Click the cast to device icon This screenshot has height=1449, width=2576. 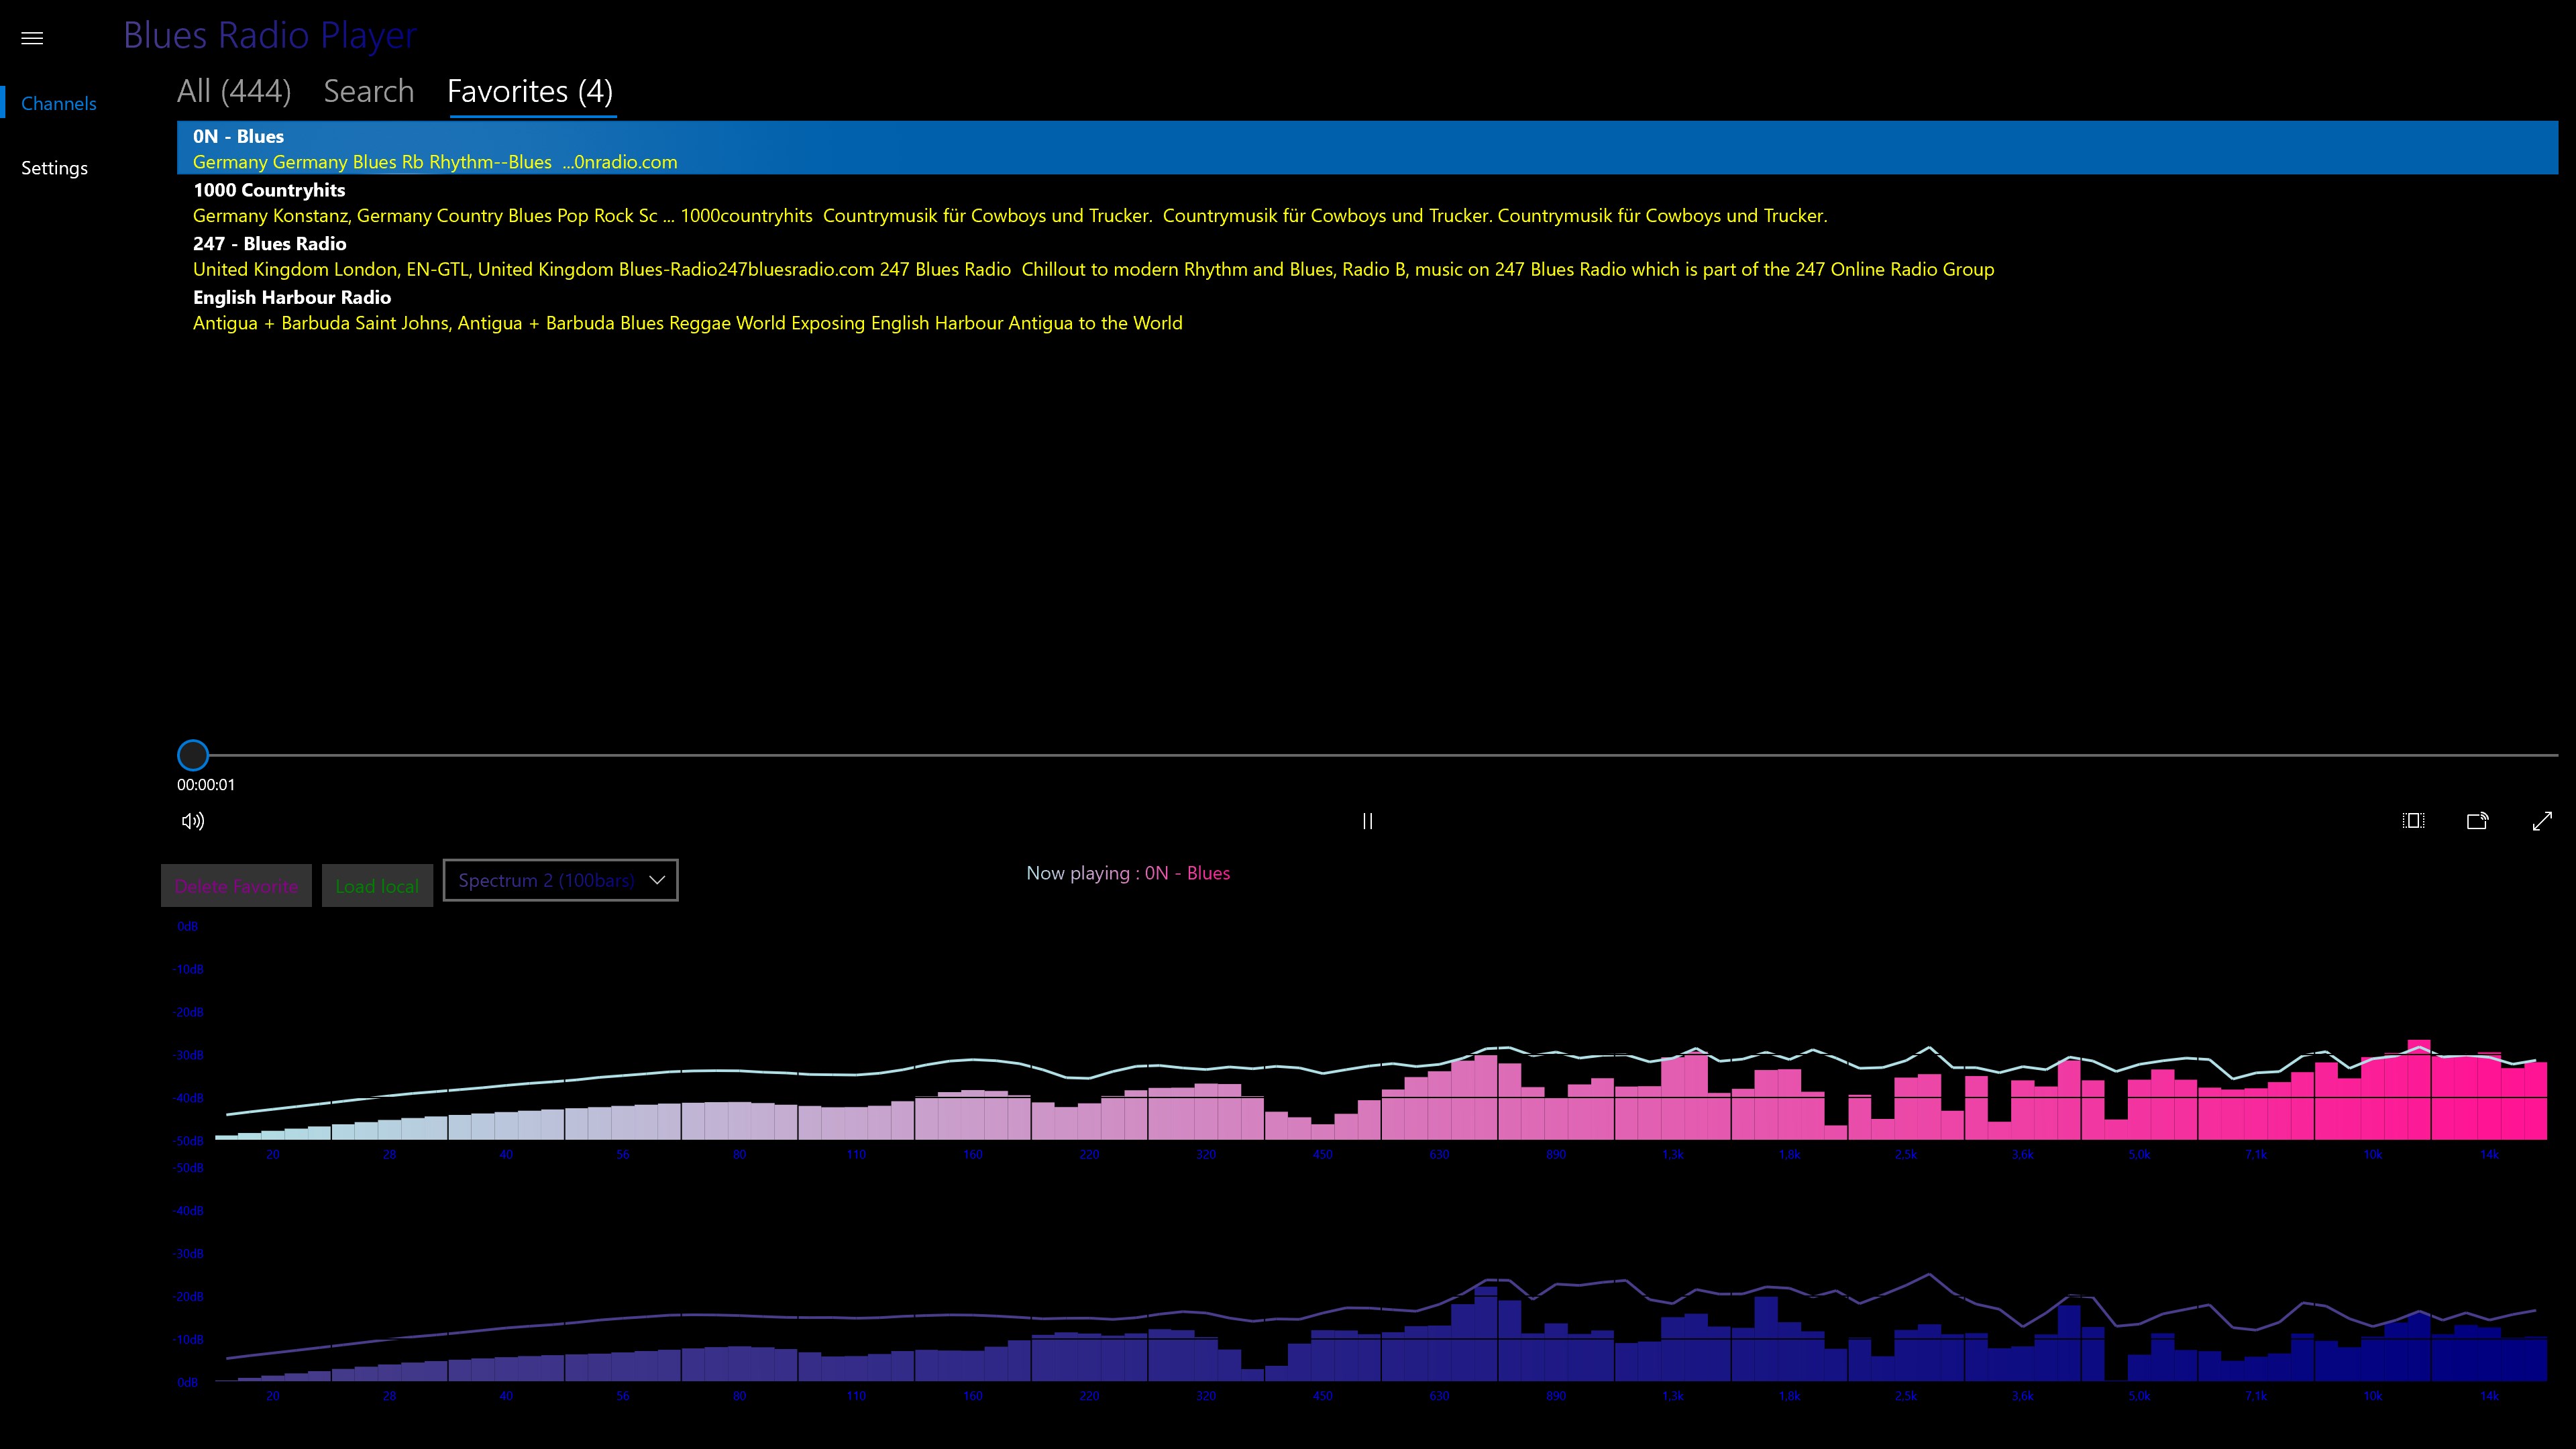[x=2477, y=821]
